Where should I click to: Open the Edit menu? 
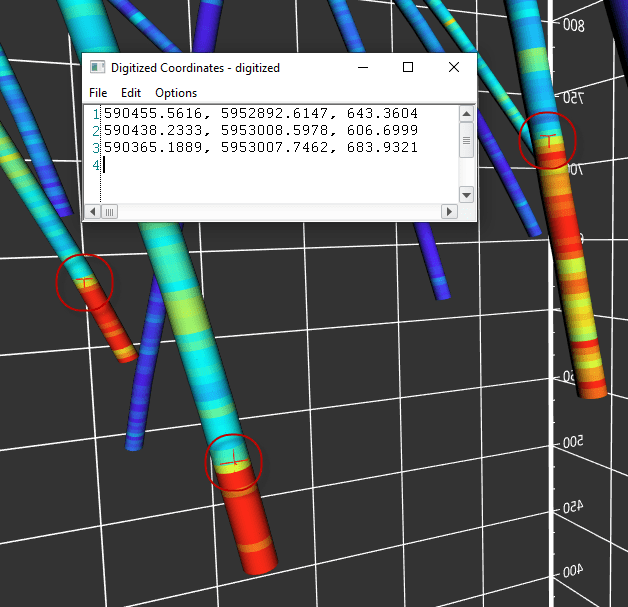point(131,93)
